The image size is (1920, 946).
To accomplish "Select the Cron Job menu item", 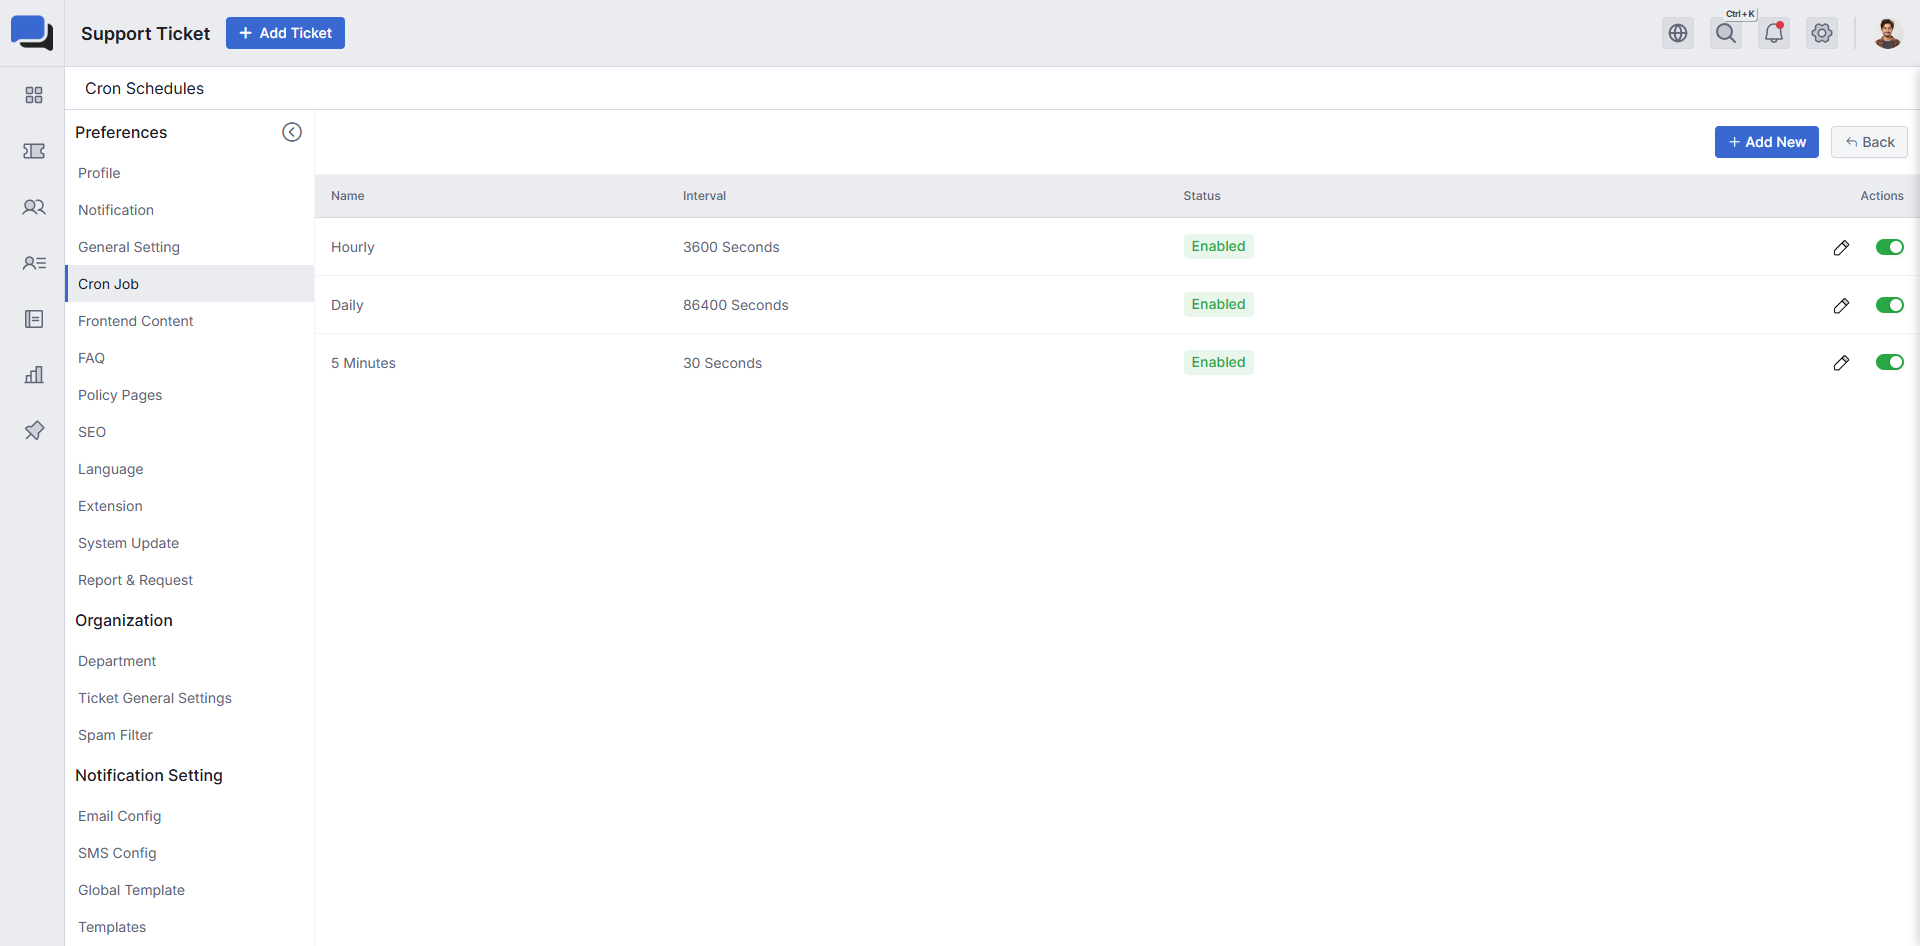I will [x=190, y=284].
